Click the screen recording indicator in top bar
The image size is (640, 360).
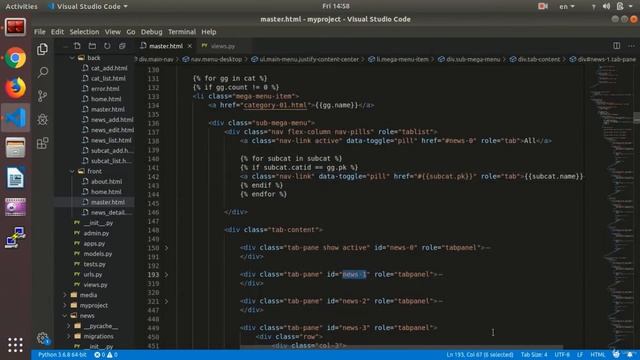pyautogui.click(x=542, y=7)
